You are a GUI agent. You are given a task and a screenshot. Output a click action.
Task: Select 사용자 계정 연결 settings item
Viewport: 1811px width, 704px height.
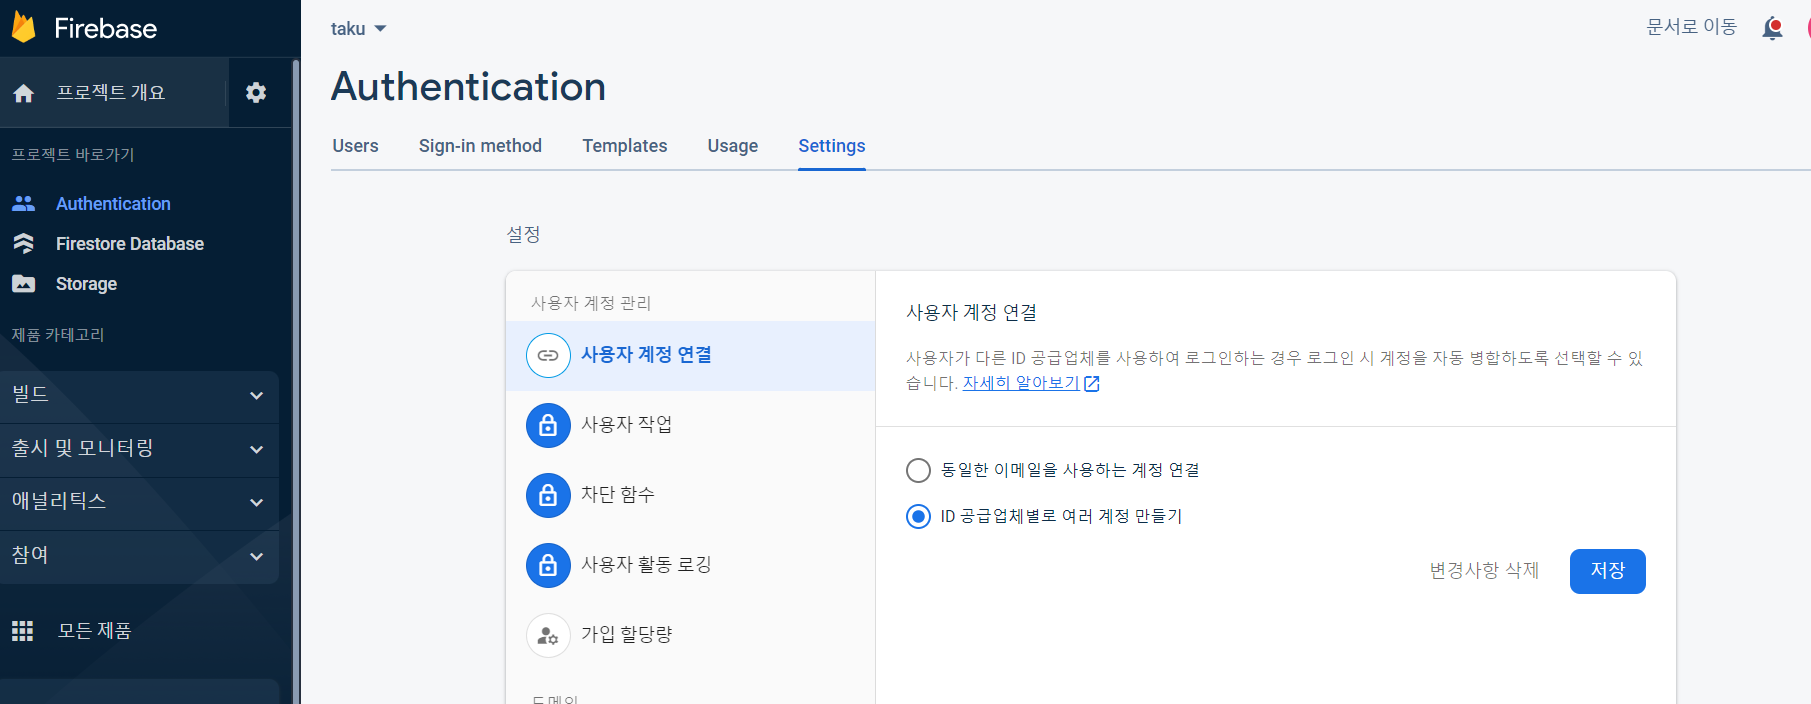tap(691, 355)
